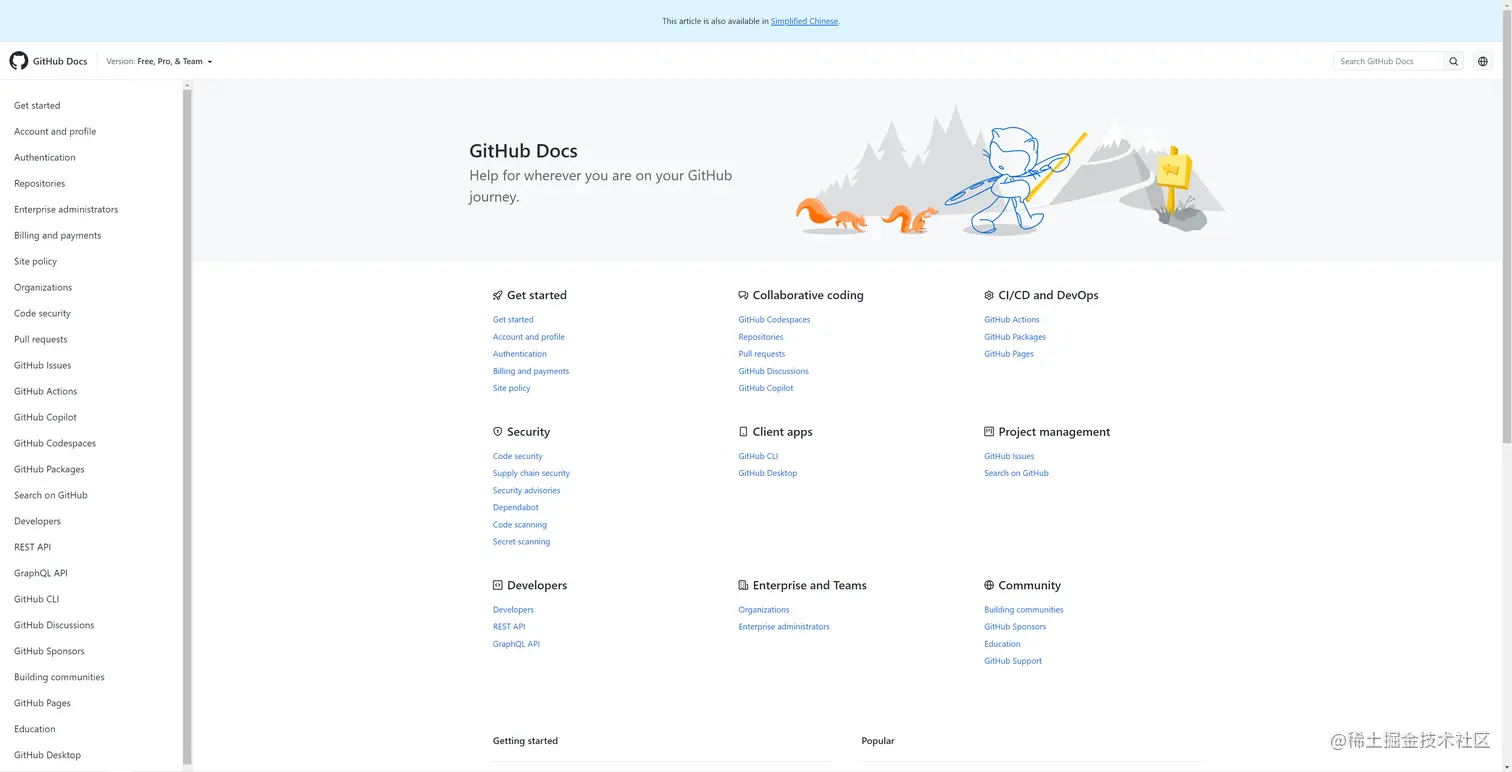Click the Collaborative coding chat icon
1512x772 pixels.
pyautogui.click(x=743, y=295)
